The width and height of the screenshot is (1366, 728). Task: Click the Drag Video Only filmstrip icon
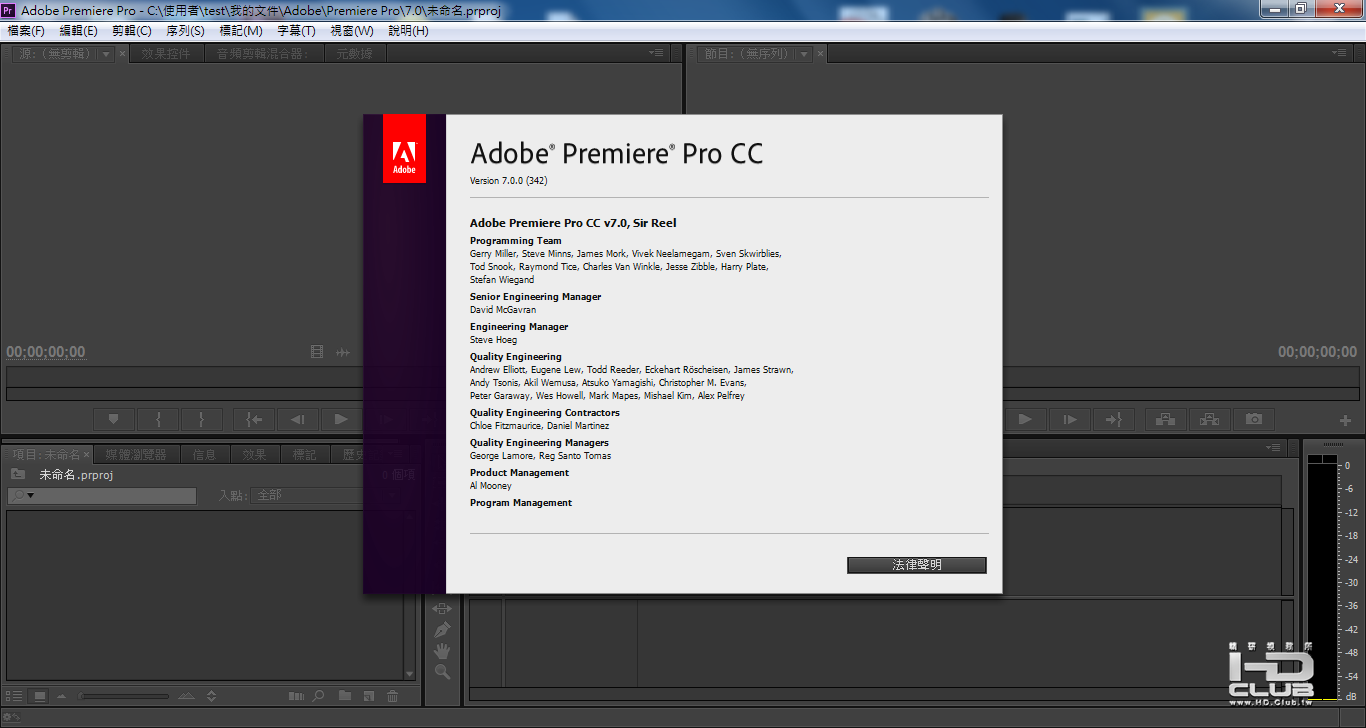coord(318,352)
